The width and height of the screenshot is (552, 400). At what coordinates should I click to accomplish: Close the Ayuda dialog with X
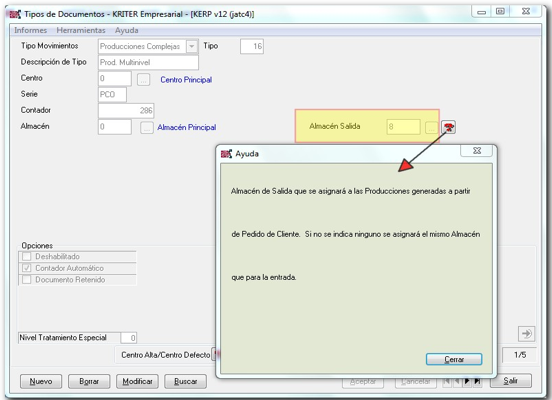tap(477, 151)
